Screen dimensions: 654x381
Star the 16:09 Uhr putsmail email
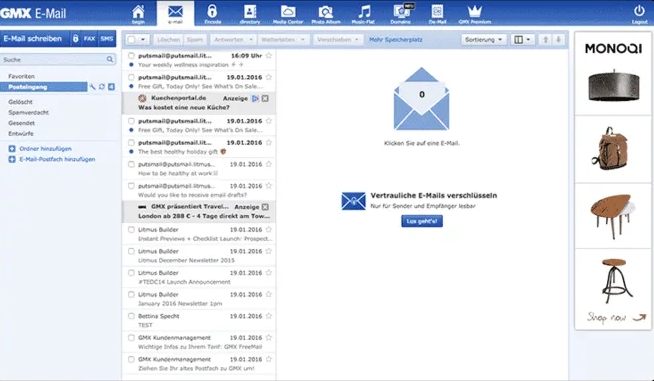tap(269, 55)
